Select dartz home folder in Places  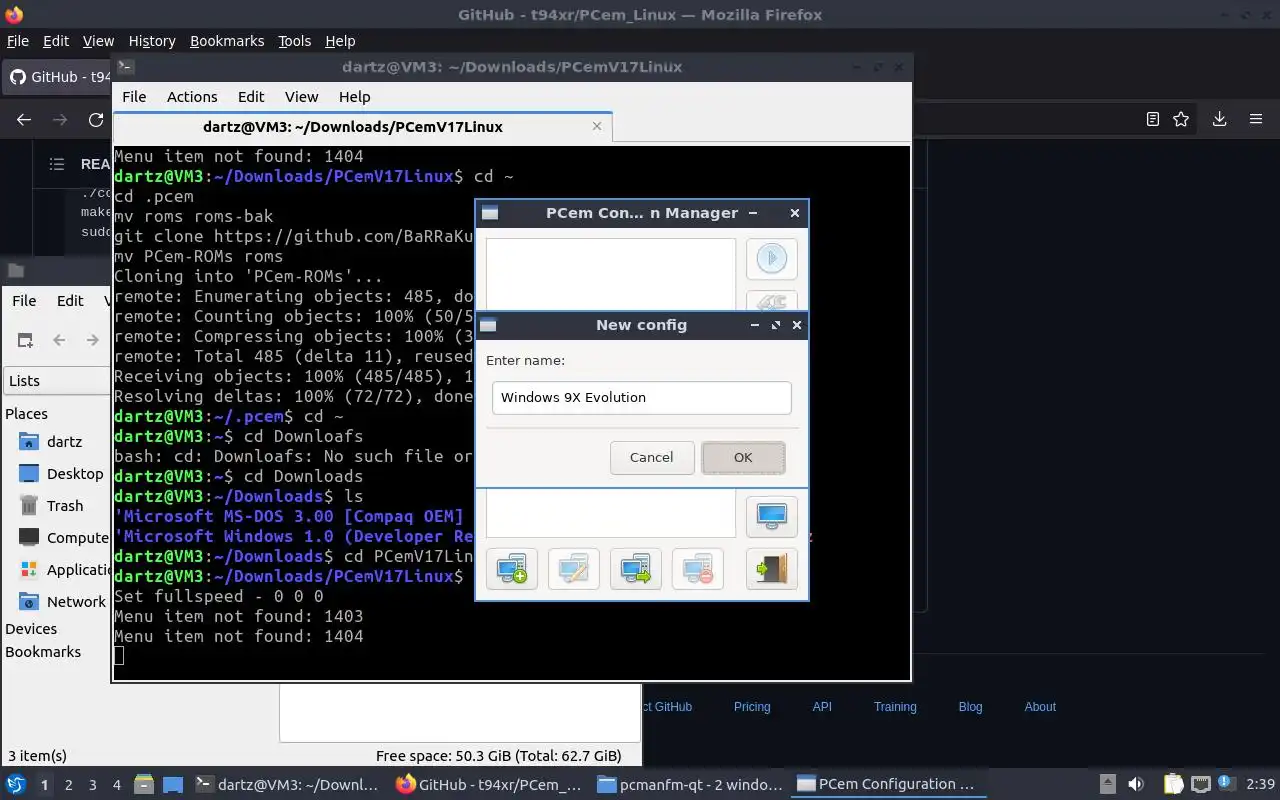tap(63, 441)
